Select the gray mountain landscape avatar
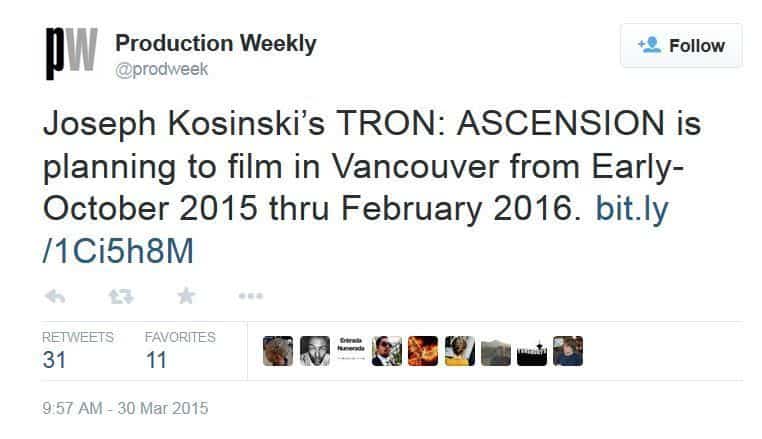The image size is (762, 439). coord(495,351)
